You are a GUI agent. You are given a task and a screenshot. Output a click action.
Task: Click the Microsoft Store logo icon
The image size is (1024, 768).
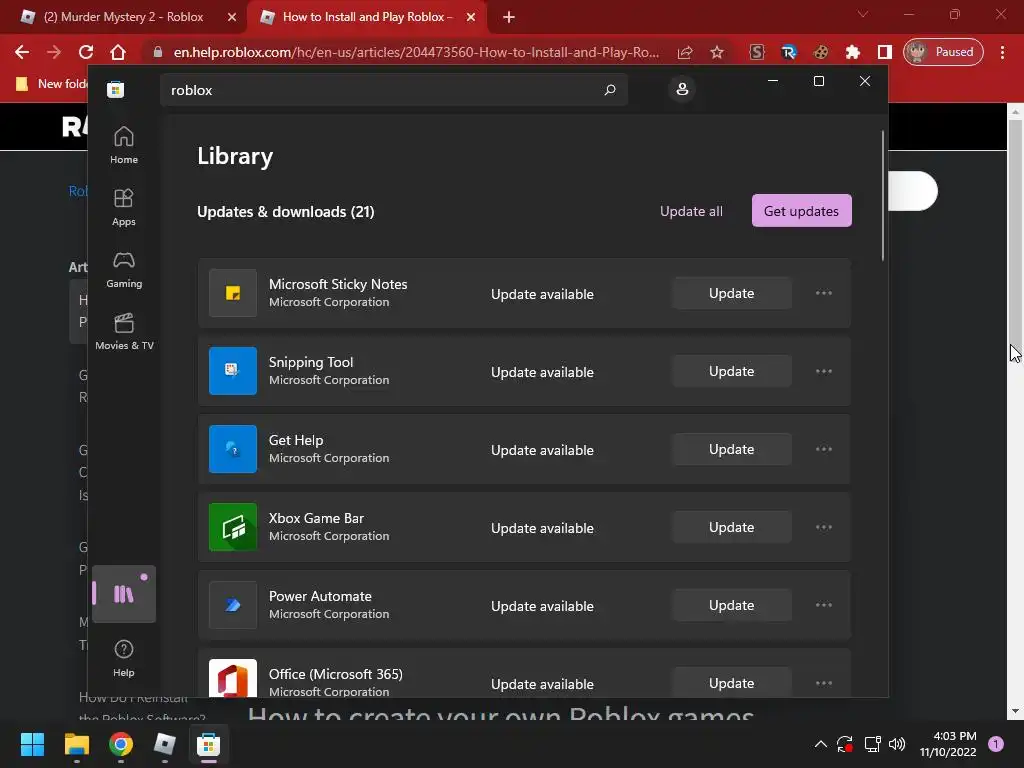[x=116, y=89]
